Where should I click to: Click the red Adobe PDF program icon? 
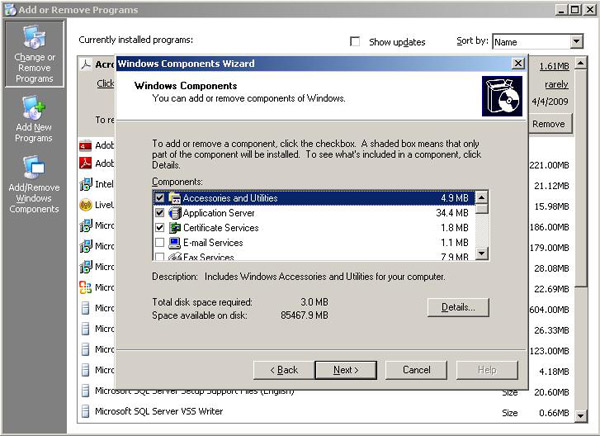pos(86,163)
